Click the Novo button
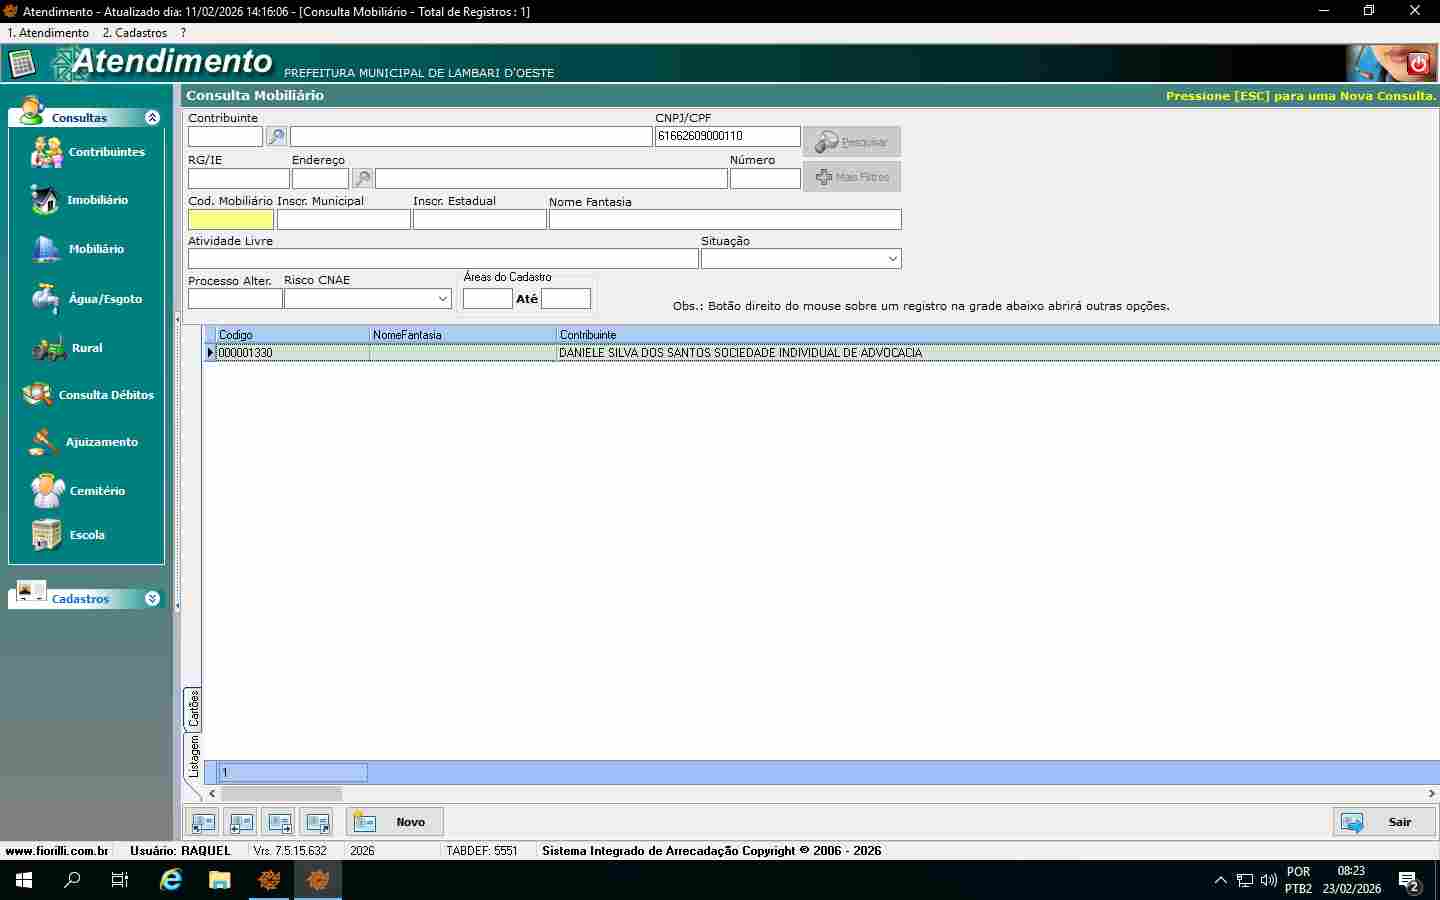This screenshot has height=900, width=1440. pos(395,822)
